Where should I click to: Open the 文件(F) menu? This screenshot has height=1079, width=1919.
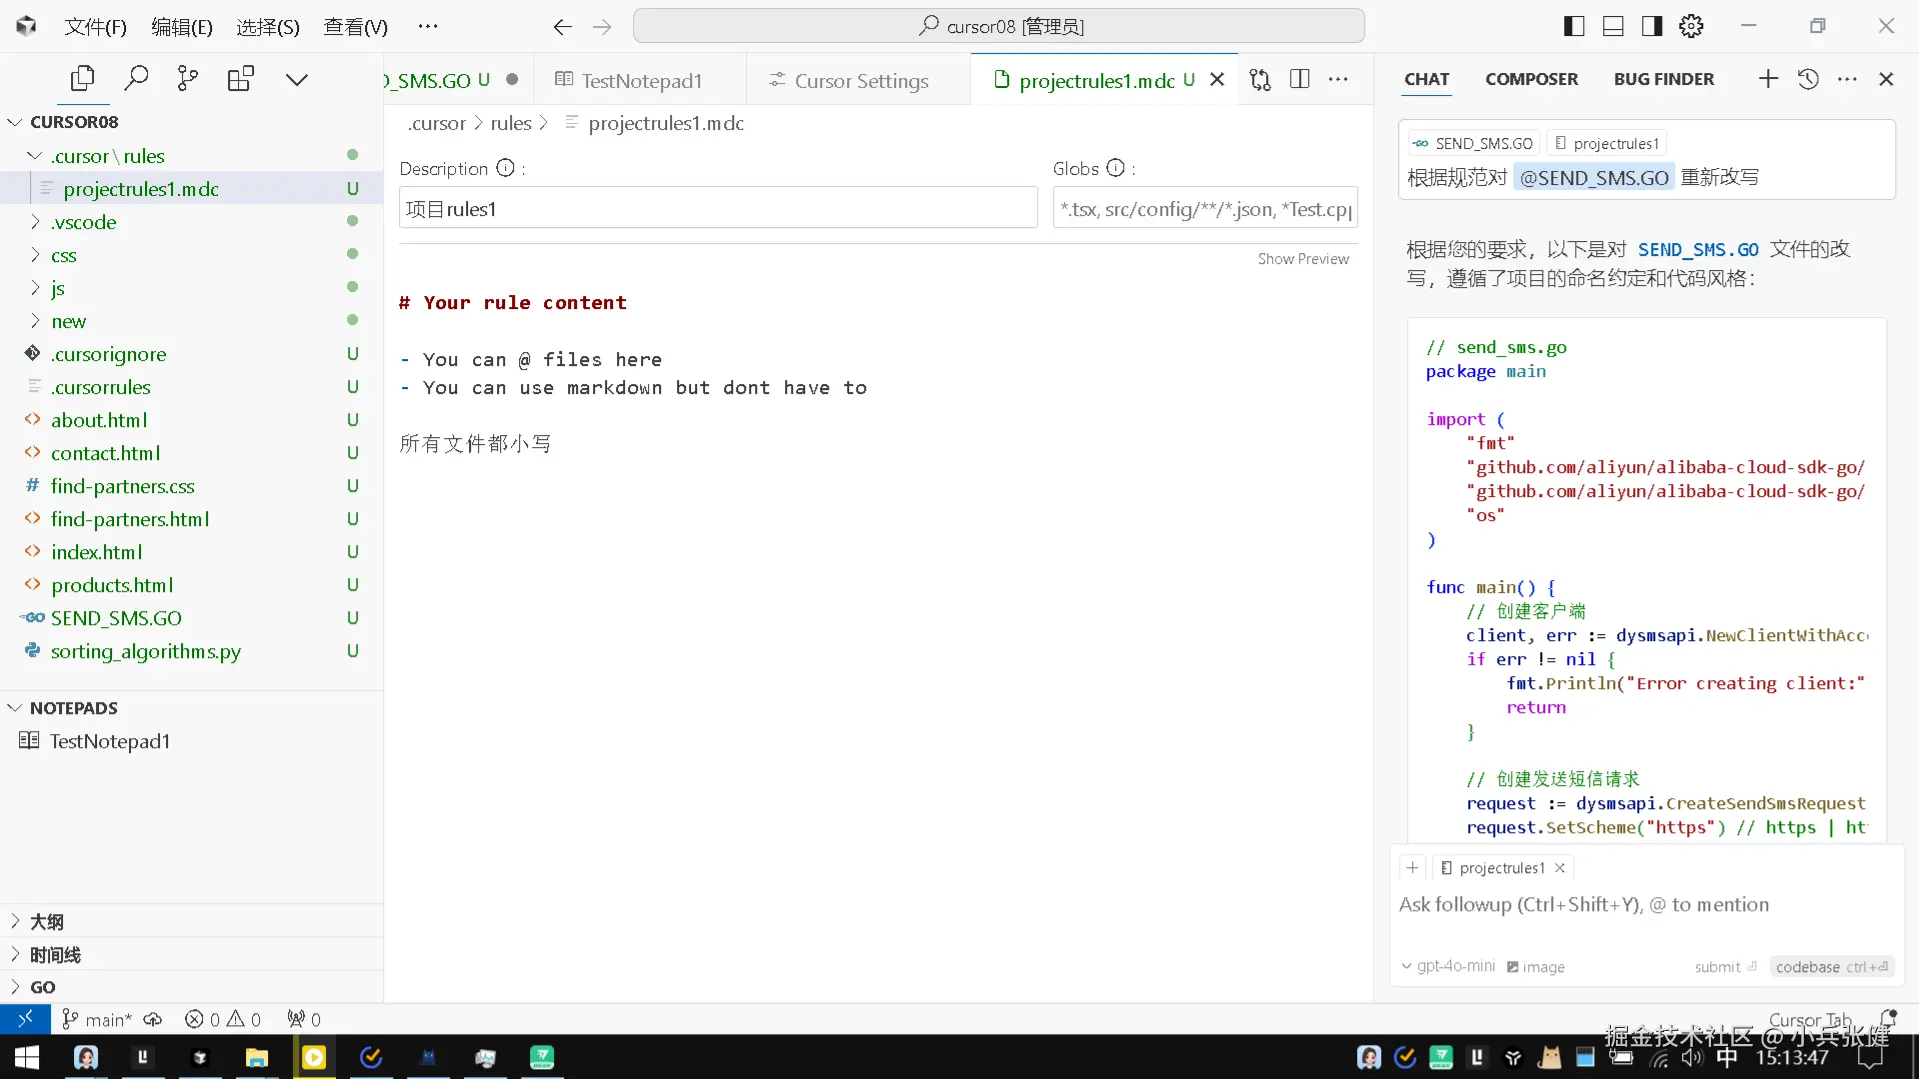pos(96,27)
